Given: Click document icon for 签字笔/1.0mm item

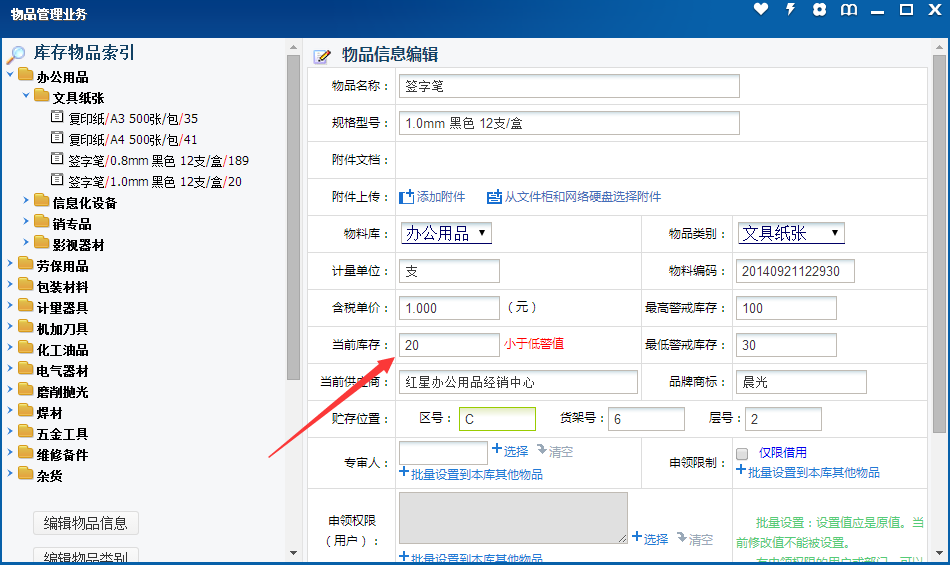Looking at the screenshot, I should tap(57, 179).
